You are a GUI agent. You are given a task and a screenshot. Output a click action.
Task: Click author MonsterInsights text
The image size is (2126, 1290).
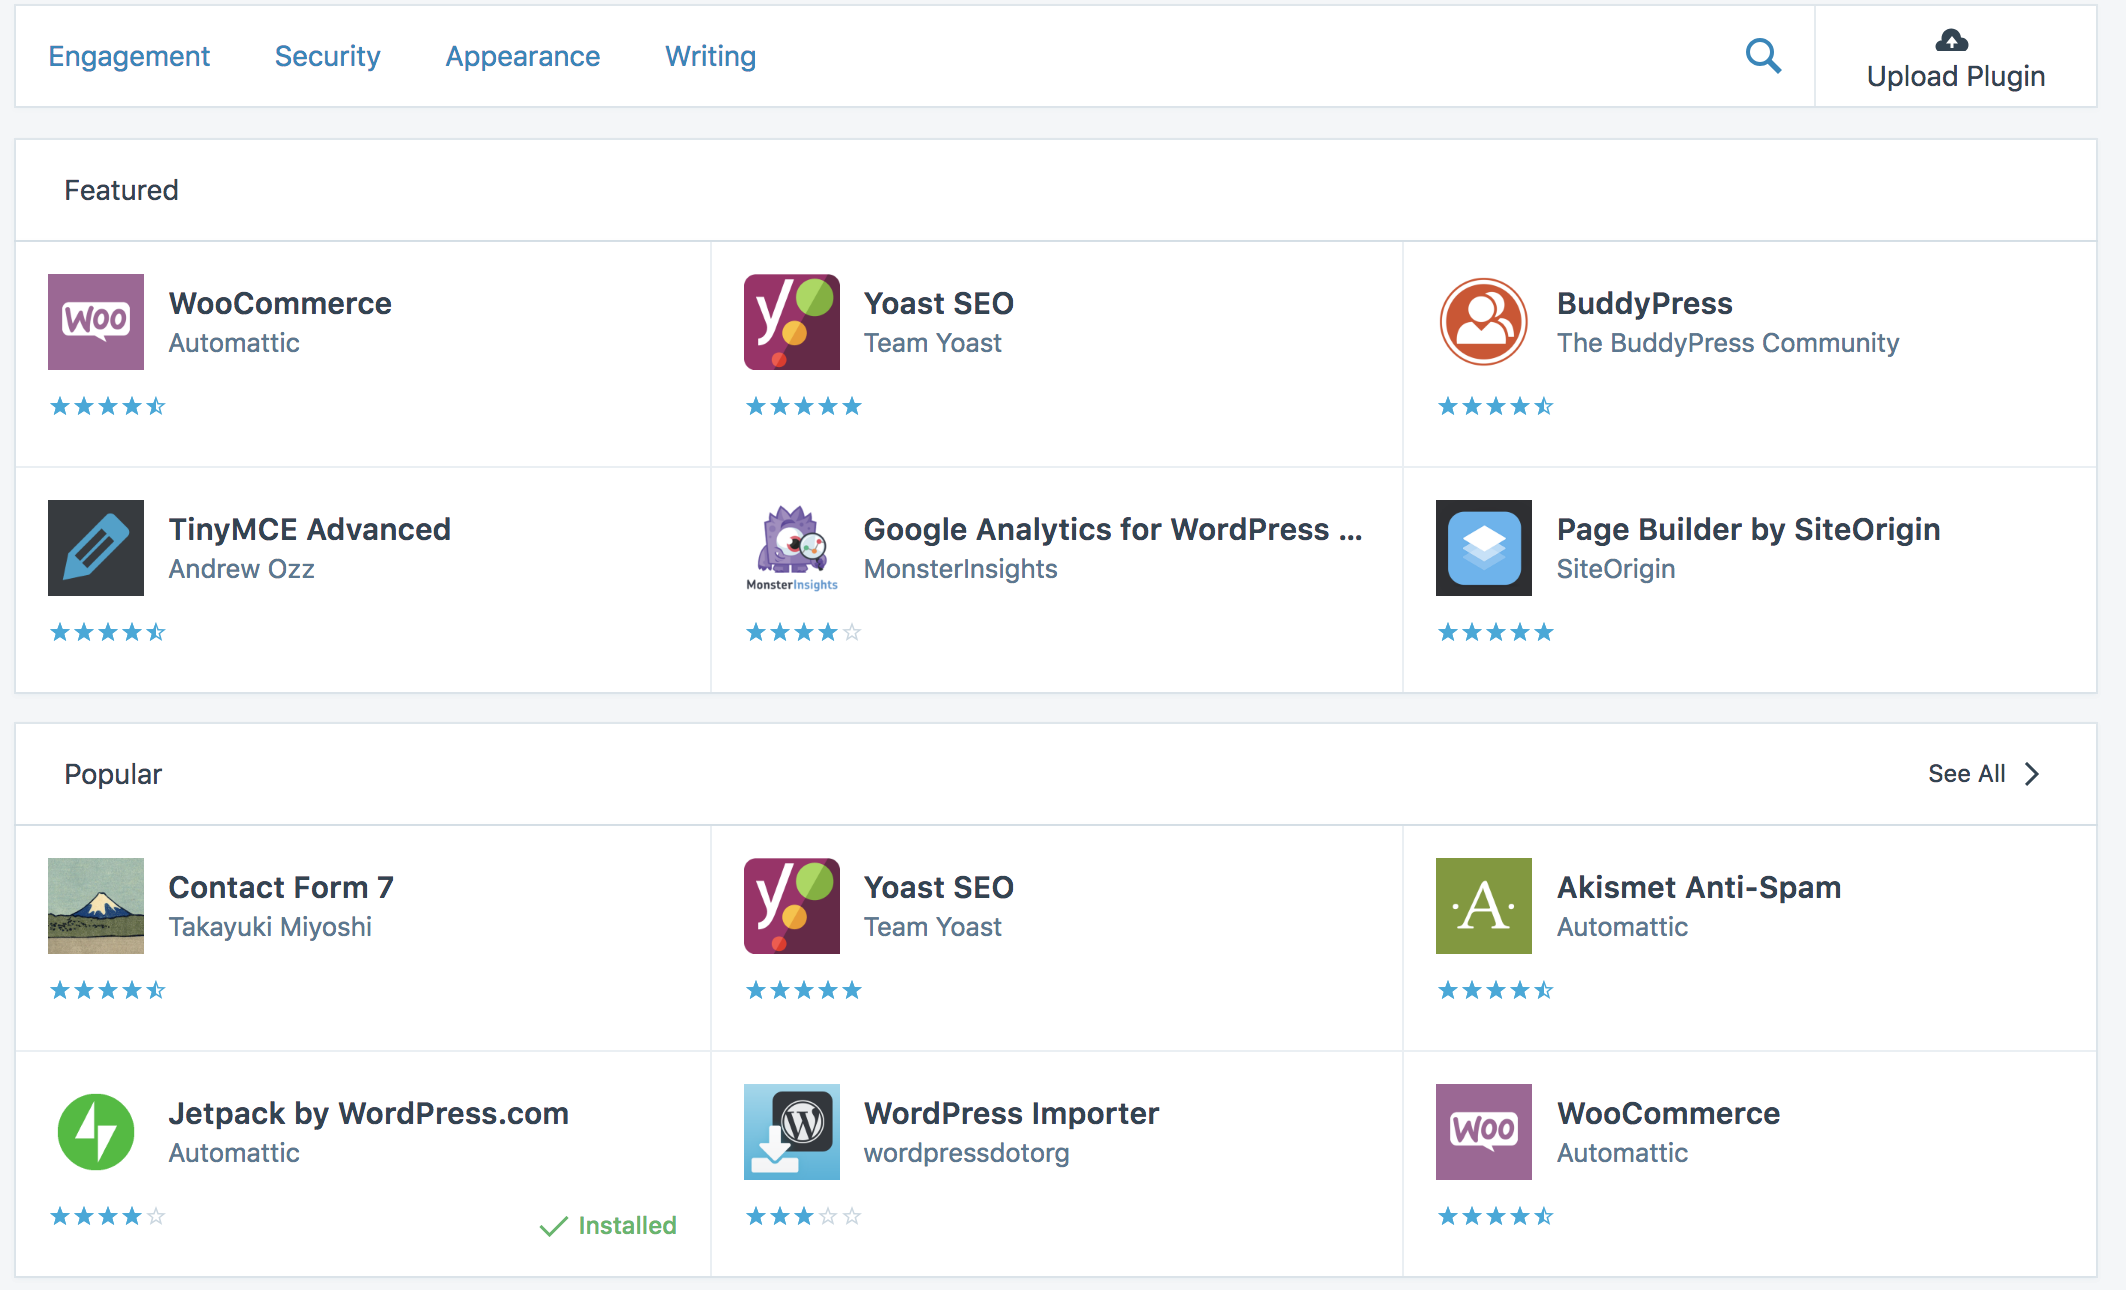pyautogui.click(x=960, y=569)
